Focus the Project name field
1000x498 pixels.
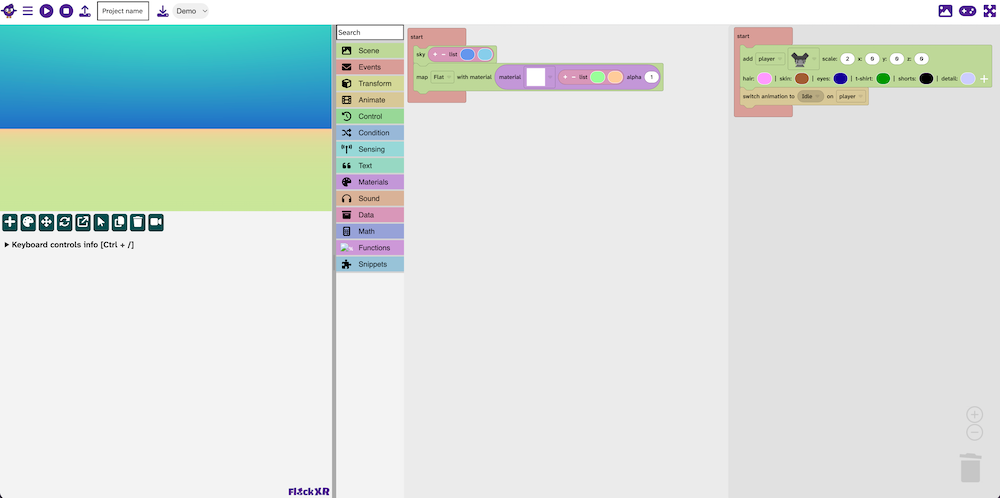click(122, 11)
